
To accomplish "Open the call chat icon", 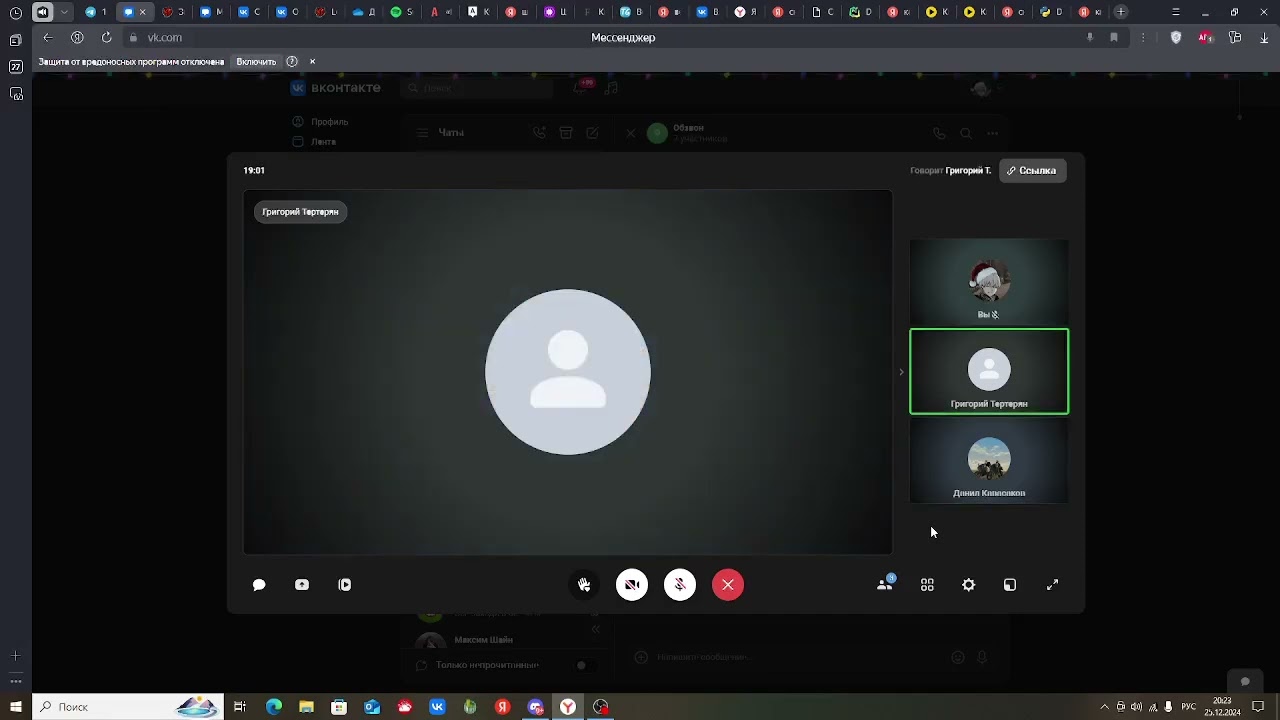I will tap(259, 585).
